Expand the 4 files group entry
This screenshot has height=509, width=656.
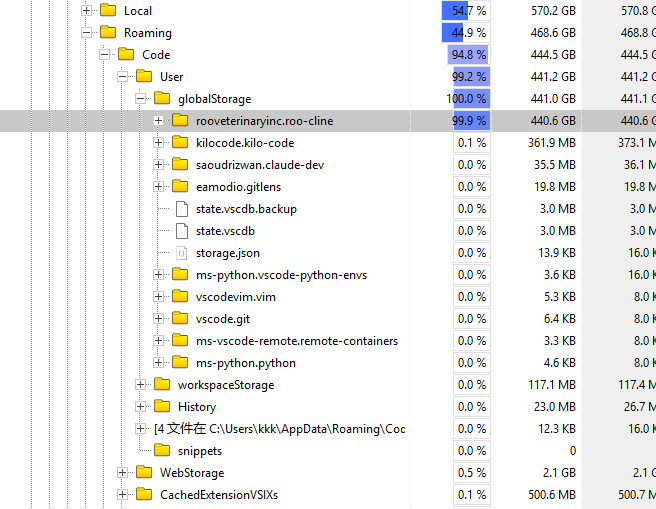[140, 429]
